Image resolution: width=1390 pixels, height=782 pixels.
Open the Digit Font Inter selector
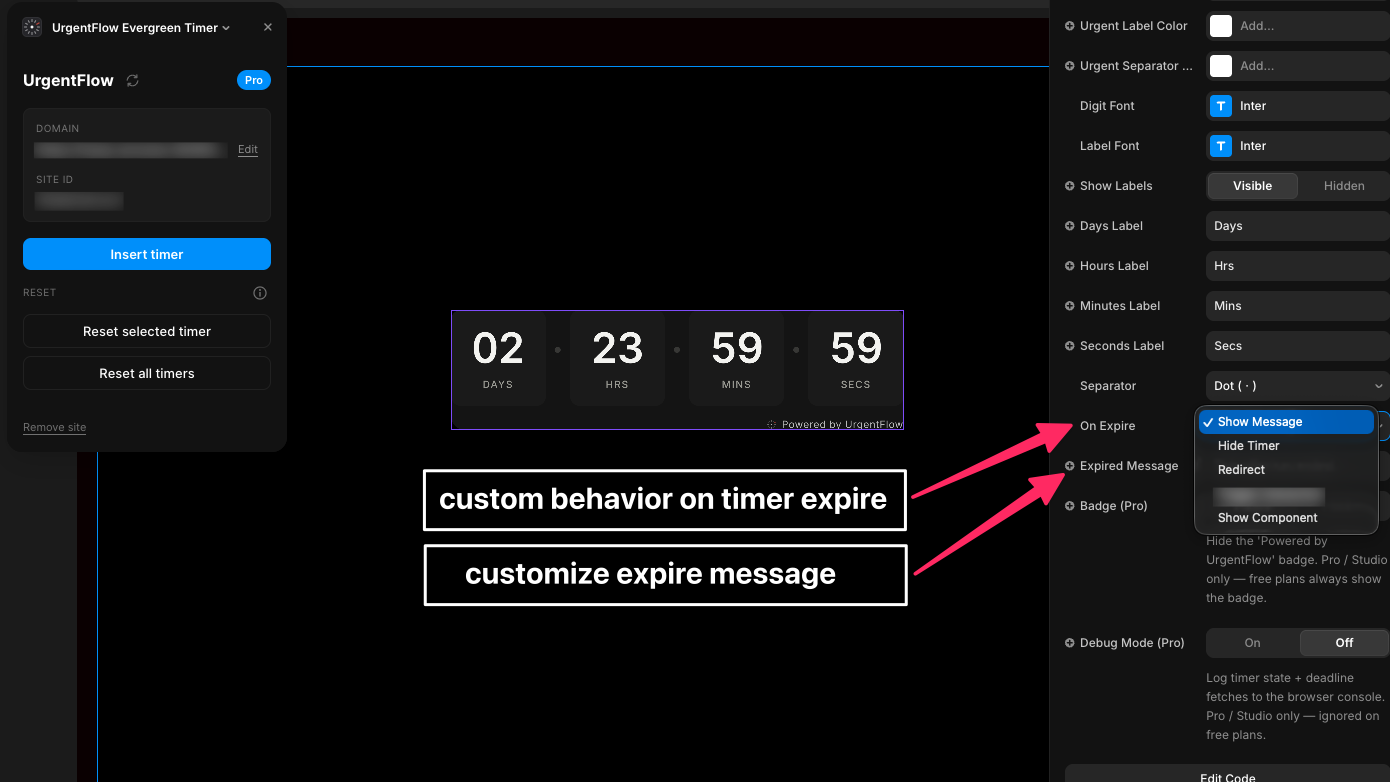pyautogui.click(x=1298, y=106)
